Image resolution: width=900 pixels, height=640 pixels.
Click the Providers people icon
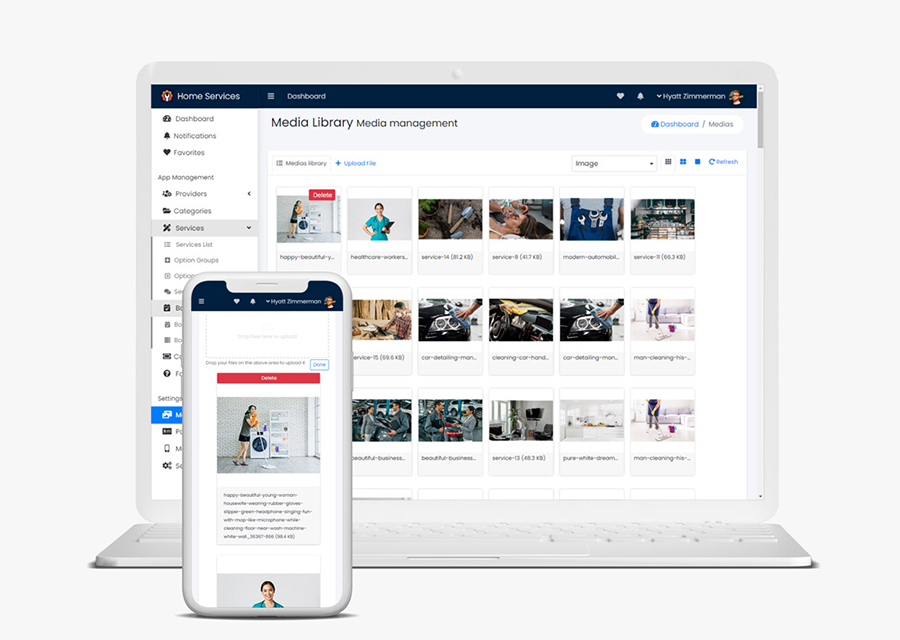(167, 194)
